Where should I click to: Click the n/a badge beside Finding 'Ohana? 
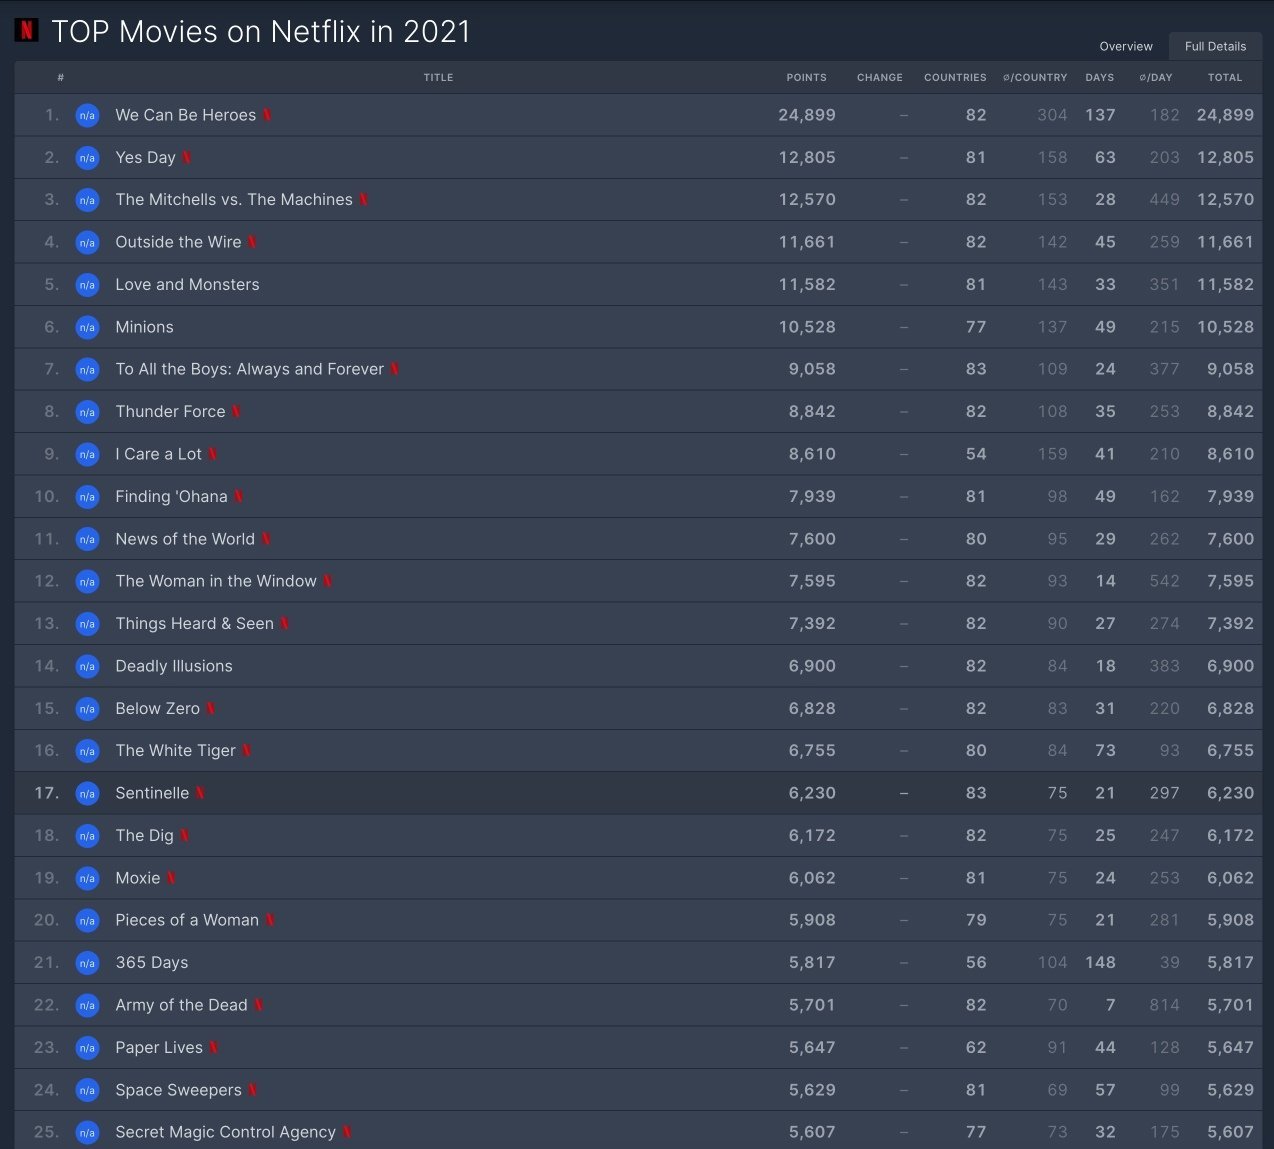click(87, 497)
